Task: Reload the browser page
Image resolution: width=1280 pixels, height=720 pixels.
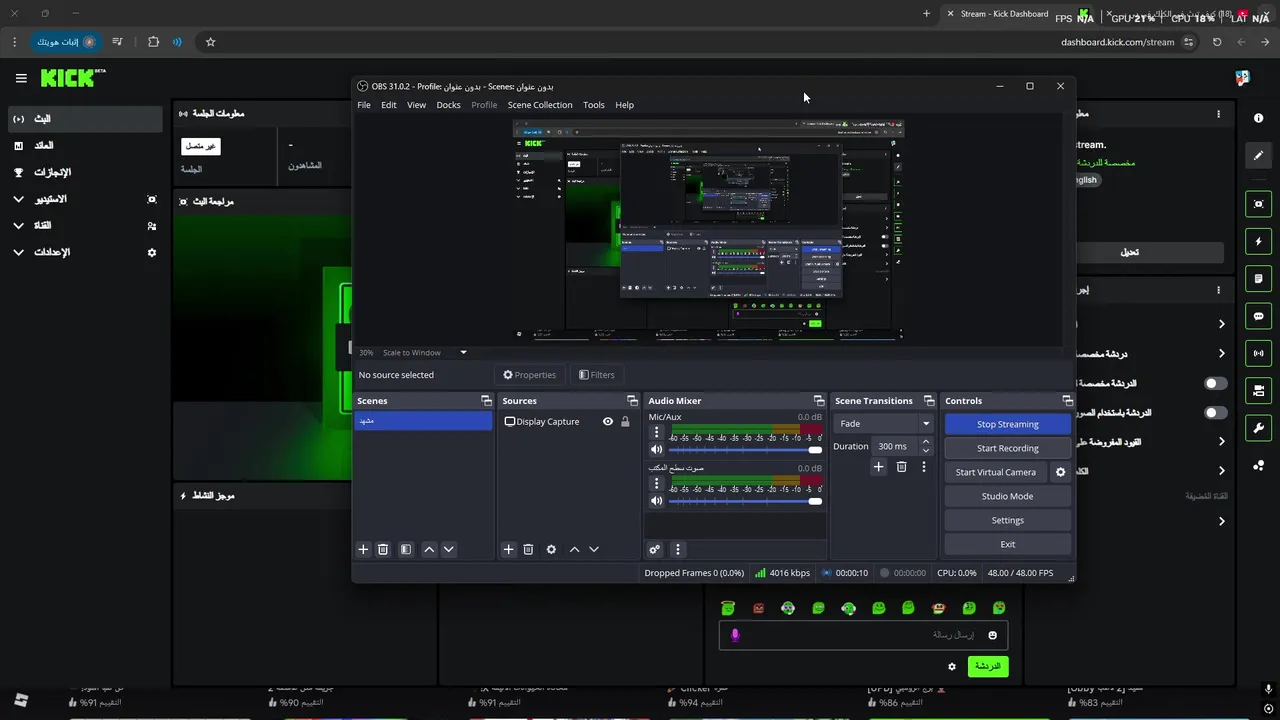Action: [1217, 42]
